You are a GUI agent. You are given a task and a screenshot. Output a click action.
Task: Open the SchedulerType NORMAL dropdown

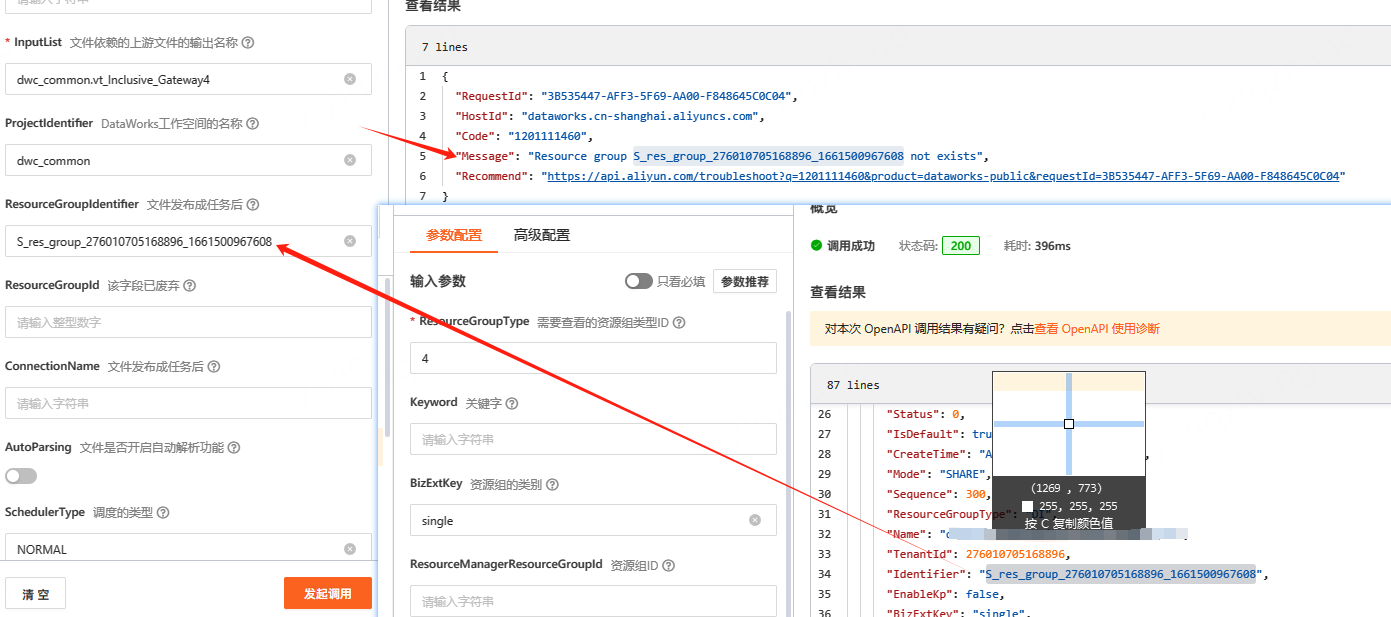coord(188,549)
